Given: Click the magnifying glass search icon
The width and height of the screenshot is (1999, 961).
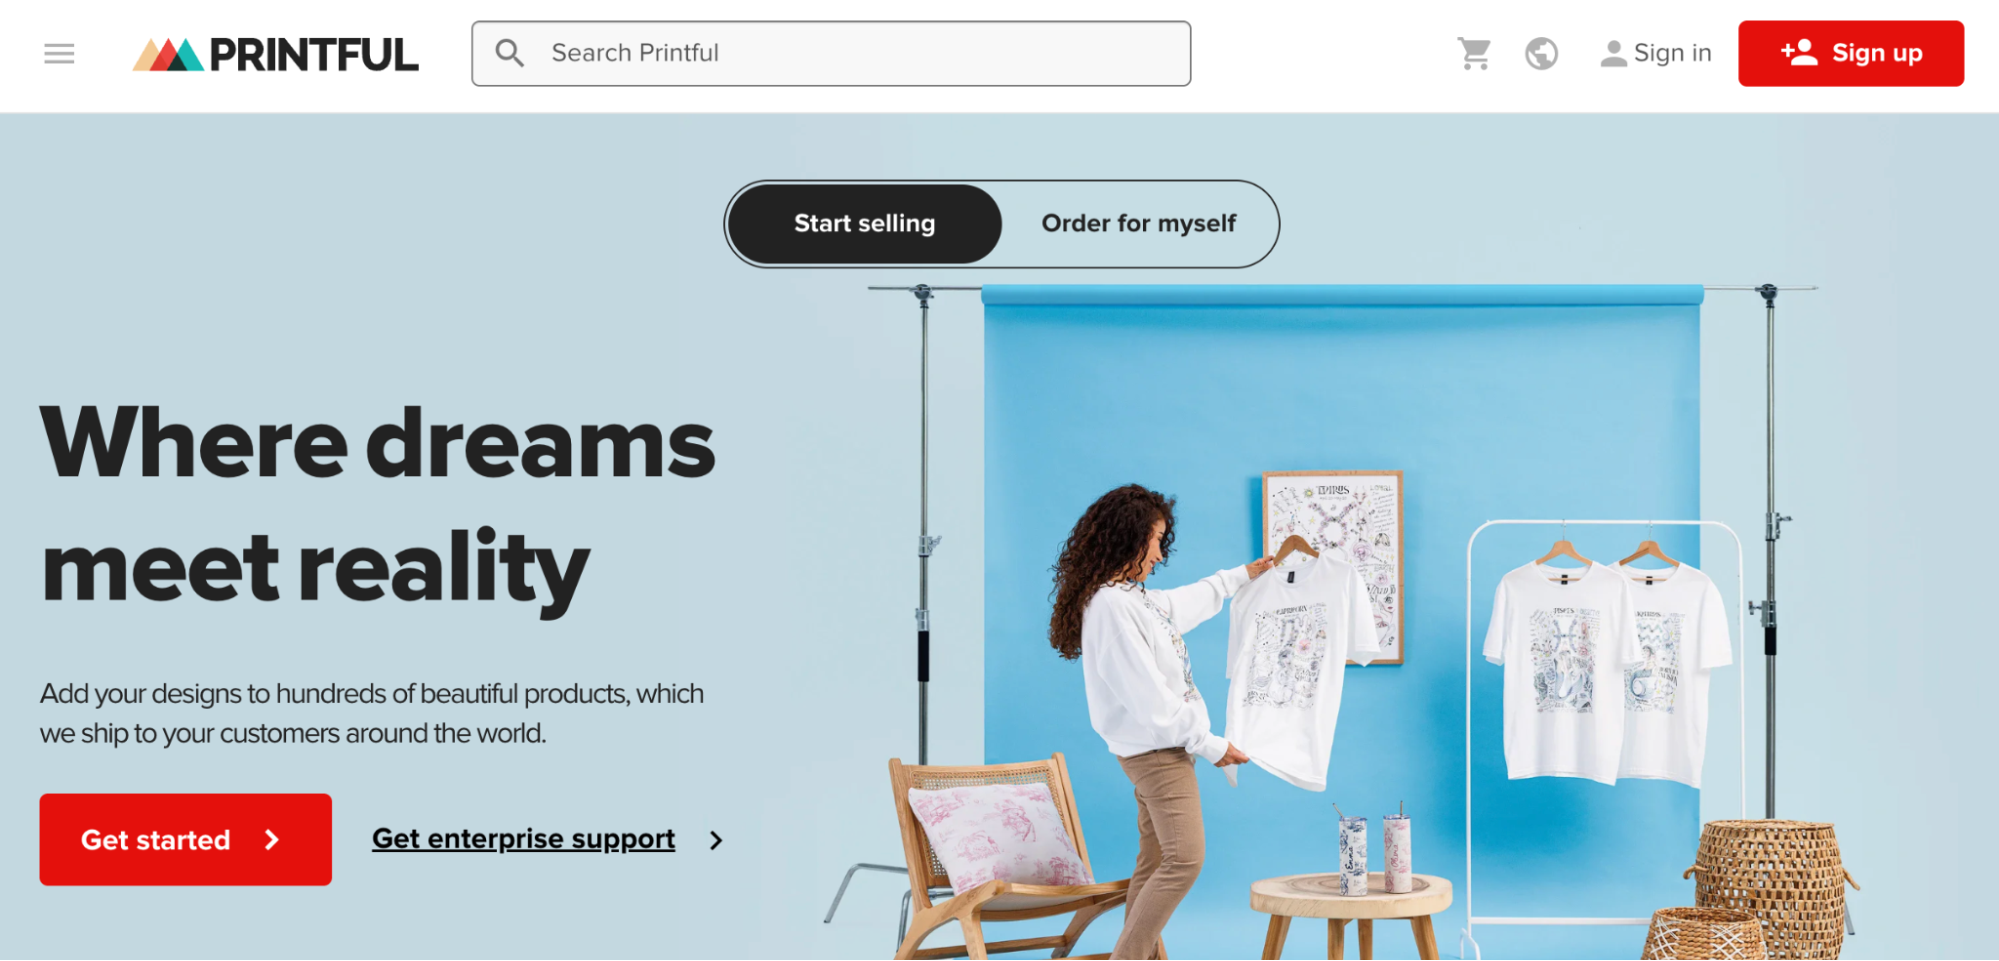Looking at the screenshot, I should [x=510, y=53].
